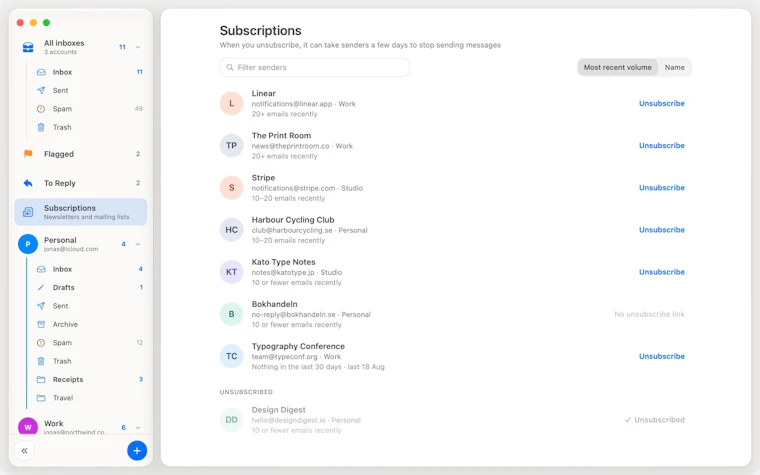760x475 pixels.
Task: Open the All inboxes tray icon
Action: point(28,47)
